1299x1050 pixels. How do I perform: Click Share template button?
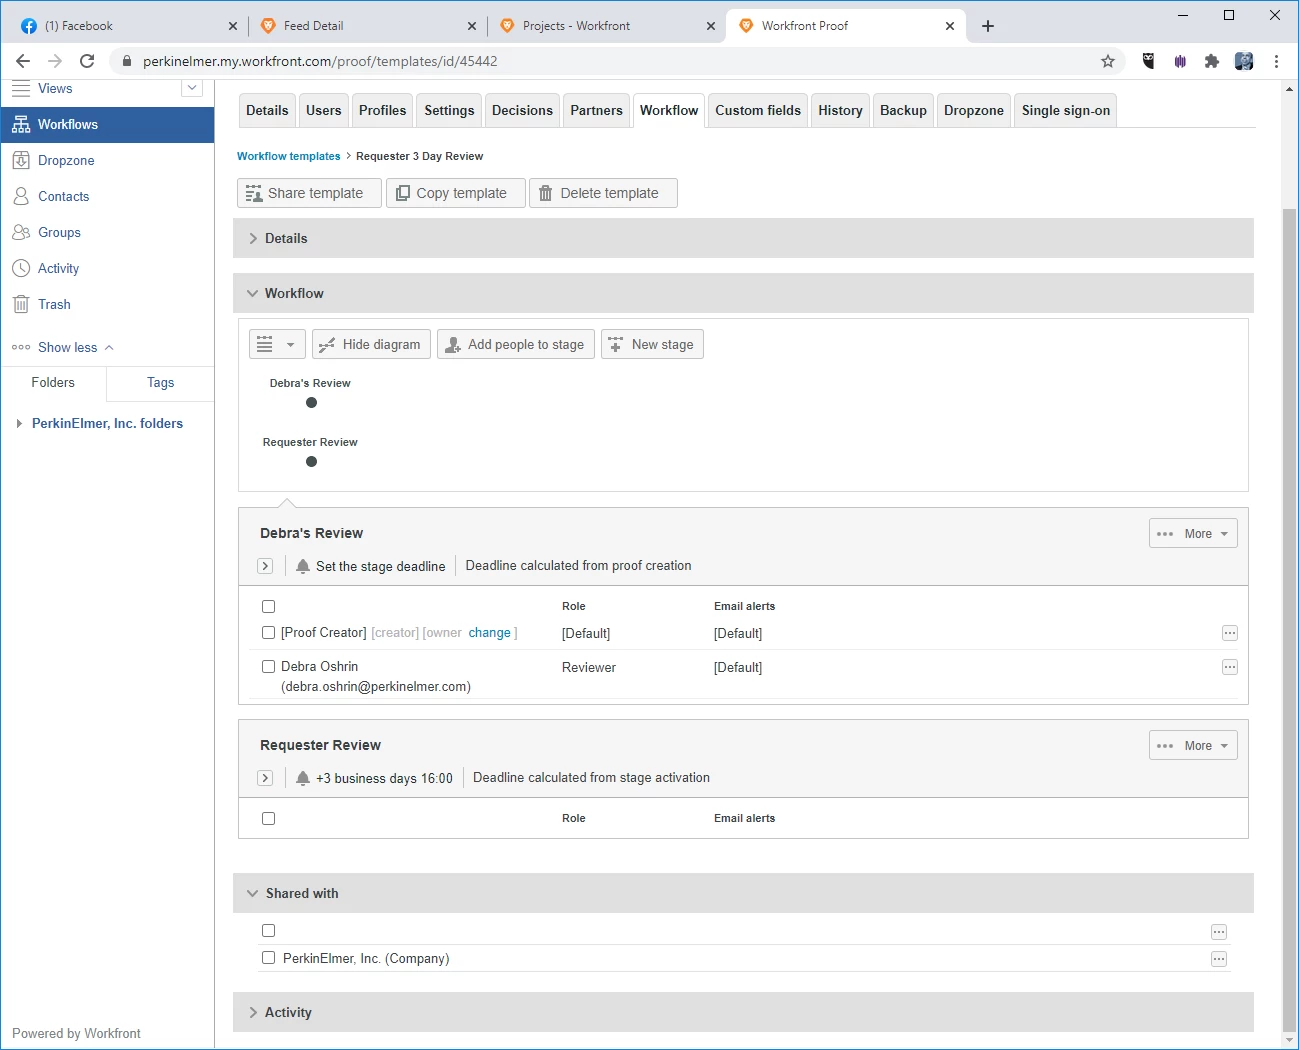coord(309,193)
